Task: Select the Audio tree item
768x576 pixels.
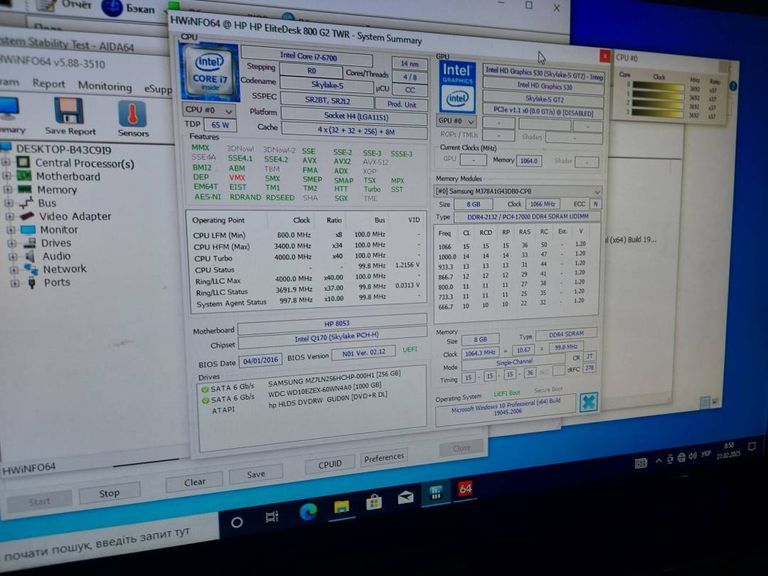Action: tap(56, 256)
